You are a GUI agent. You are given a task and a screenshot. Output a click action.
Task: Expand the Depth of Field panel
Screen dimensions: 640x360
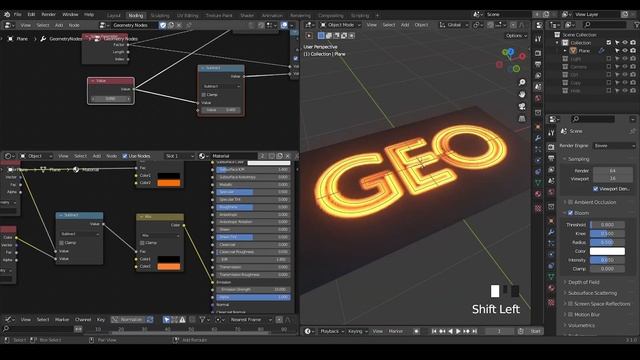584,282
